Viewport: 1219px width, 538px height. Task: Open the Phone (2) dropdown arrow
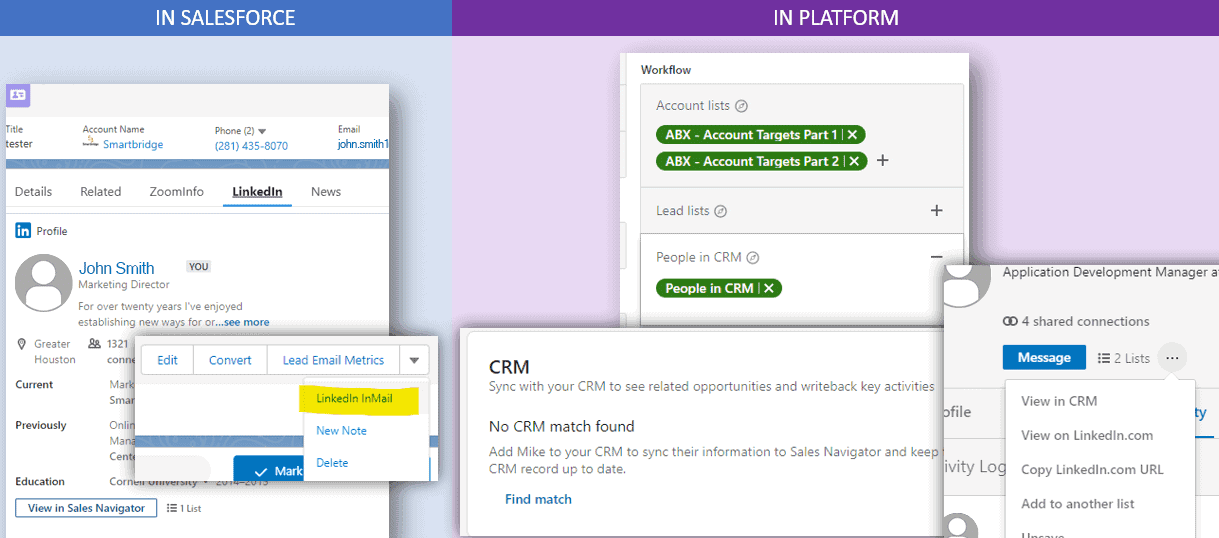tap(262, 131)
